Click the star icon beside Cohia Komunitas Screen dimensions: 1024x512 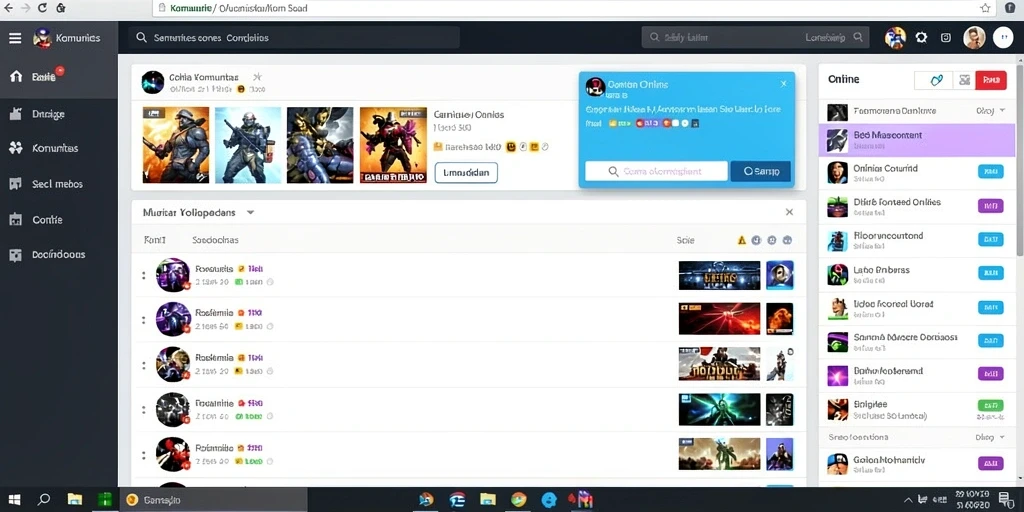tap(257, 76)
